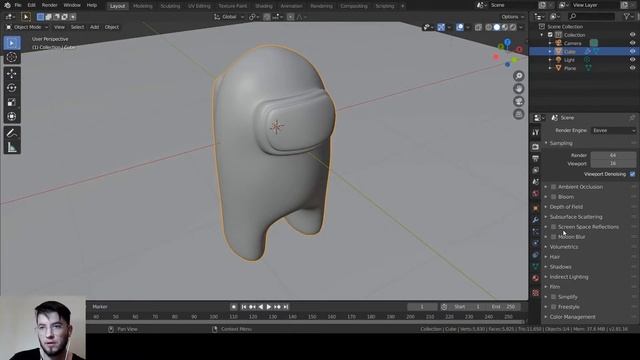The image size is (640, 360).
Task: Click the Blender logo icon
Action: pos(7,5)
